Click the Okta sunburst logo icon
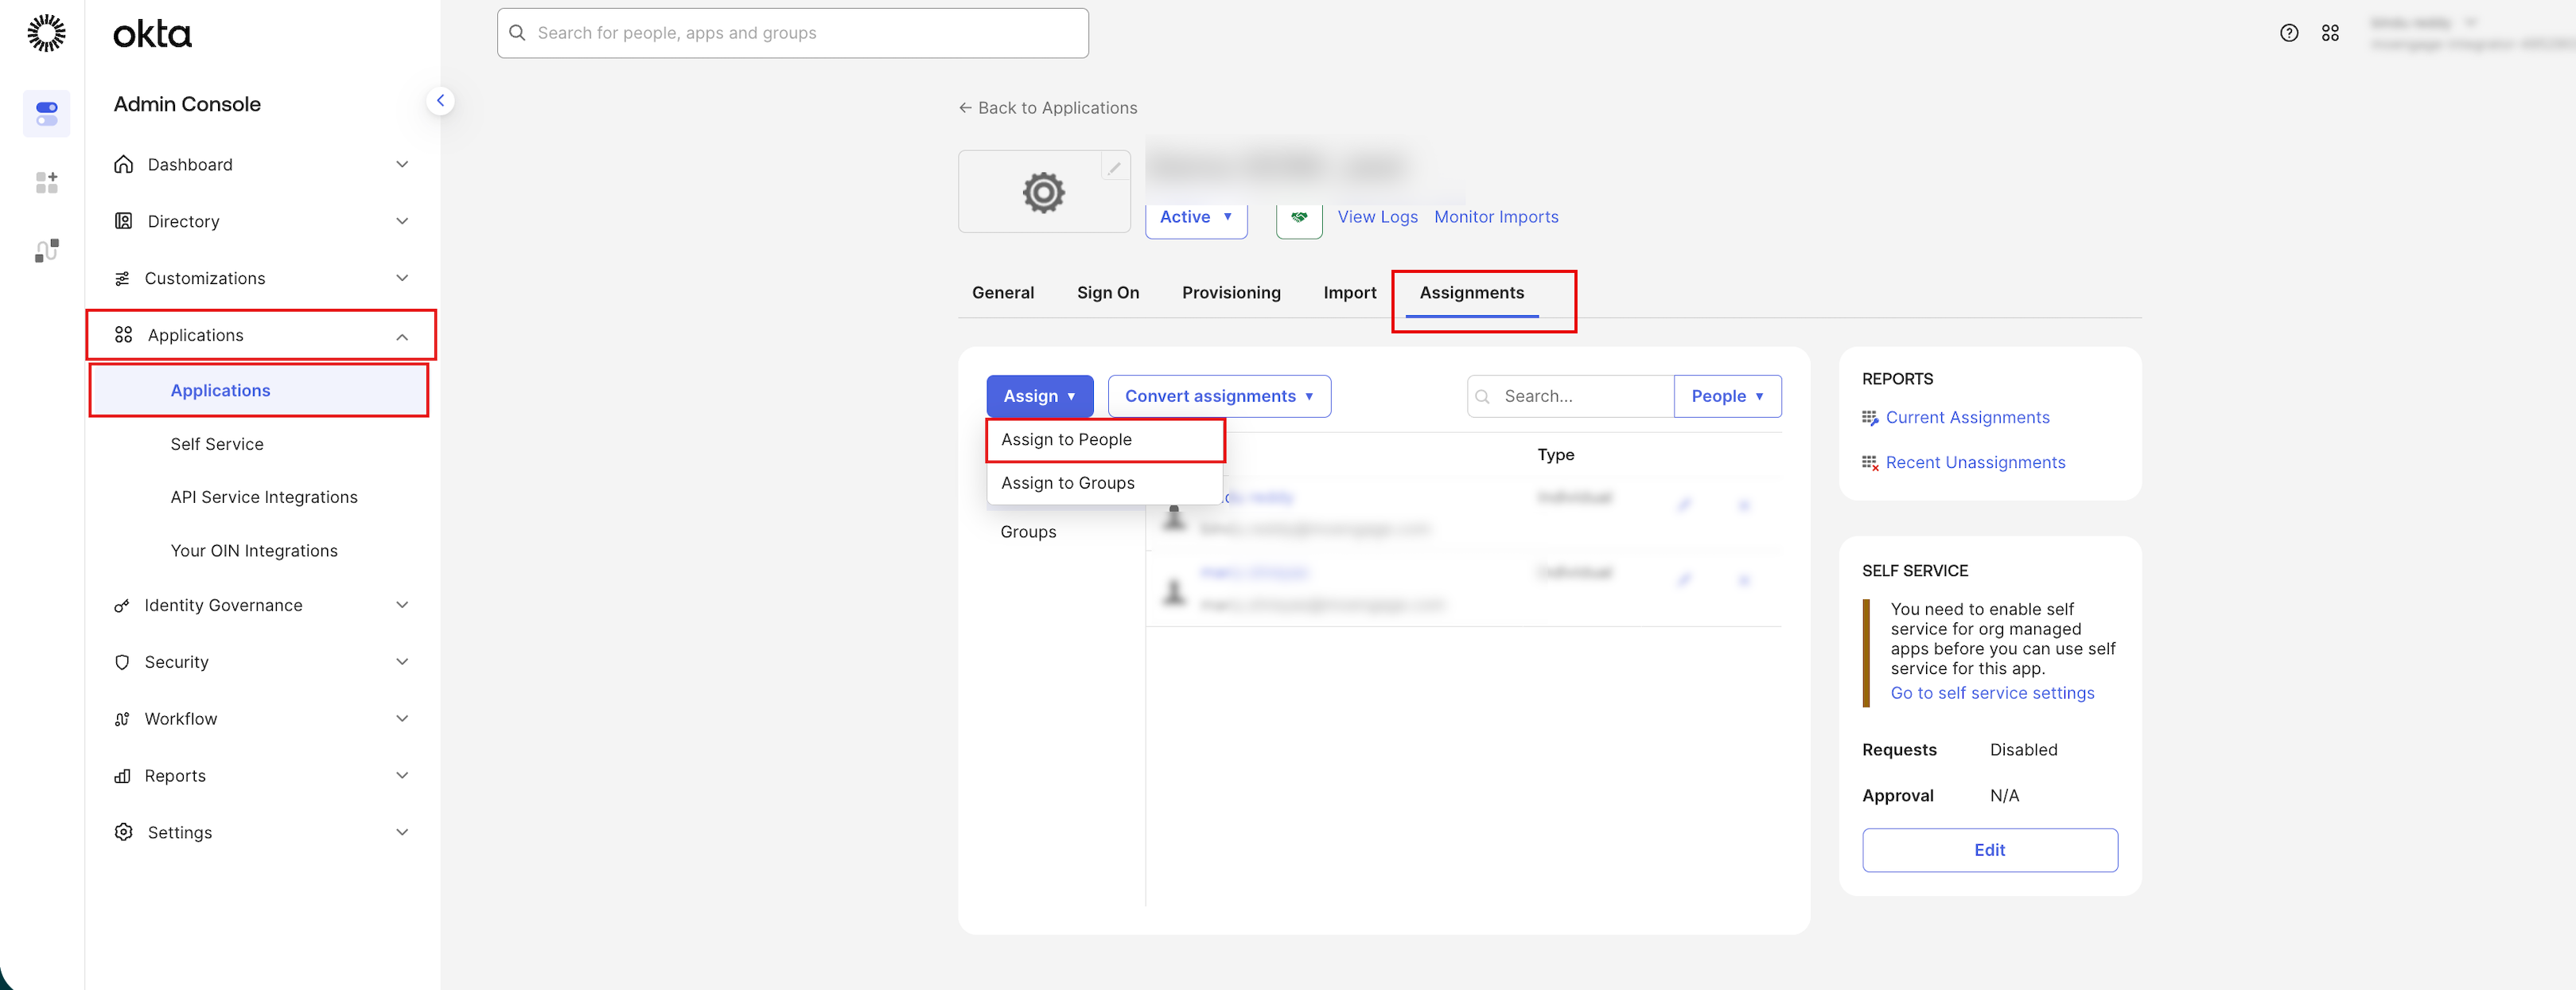The width and height of the screenshot is (2576, 990). click(x=46, y=33)
